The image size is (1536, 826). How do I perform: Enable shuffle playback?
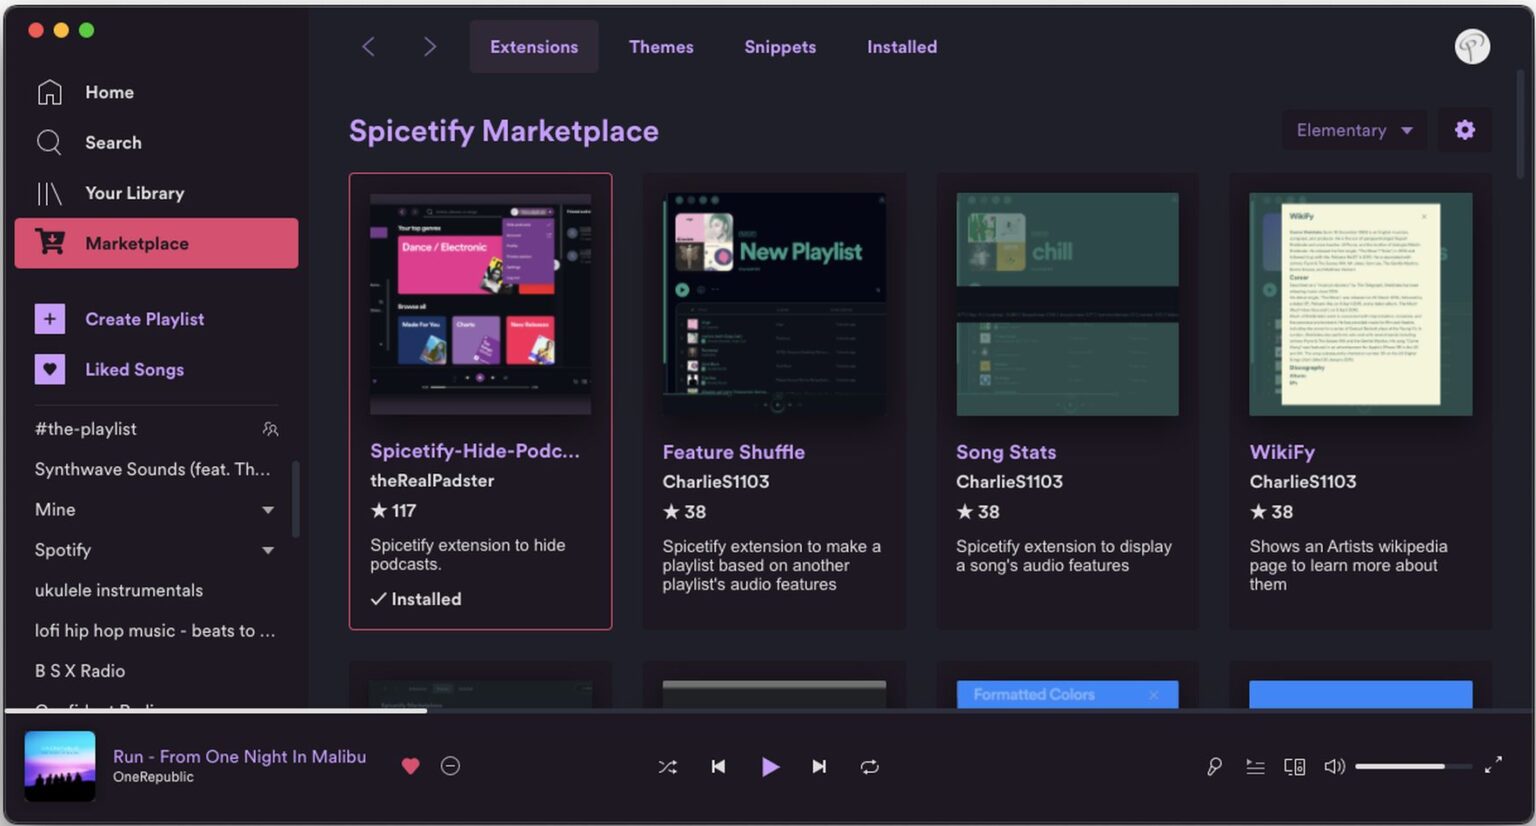(667, 766)
